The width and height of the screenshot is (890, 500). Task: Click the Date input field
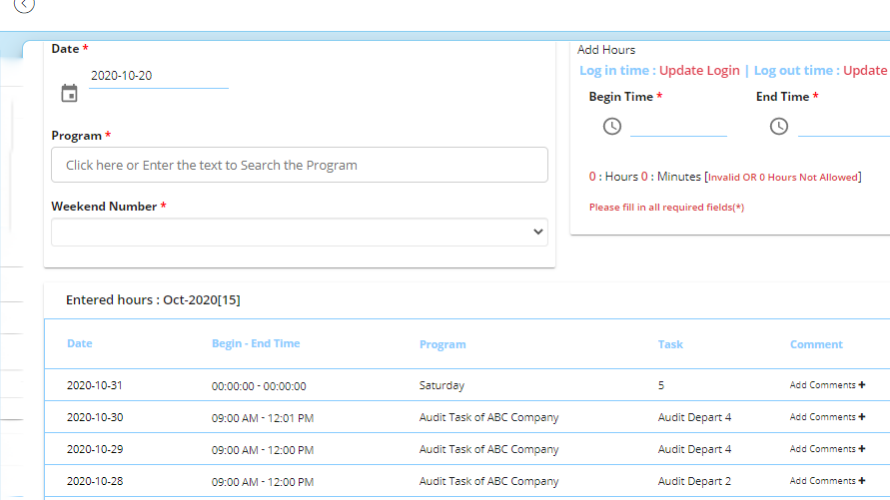[158, 76]
